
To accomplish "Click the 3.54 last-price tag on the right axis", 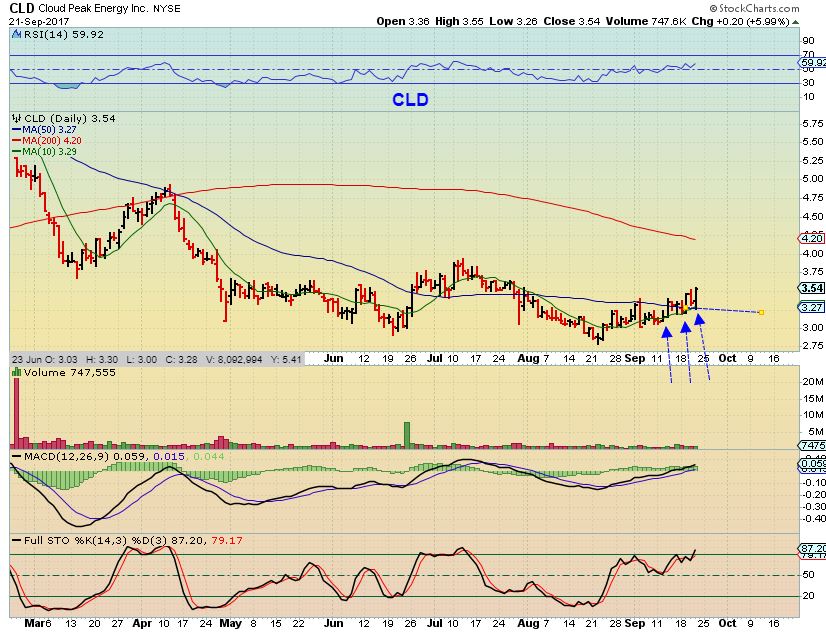I will point(812,288).
